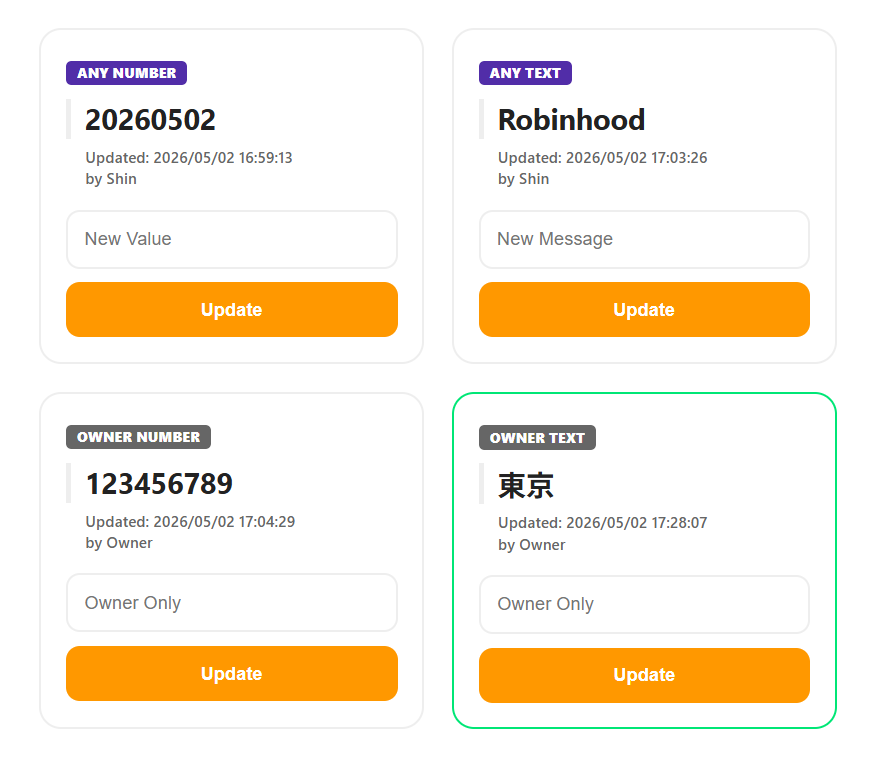Viewport: 878px width, 757px height.
Task: Focus the Owner Only field under Owner Text
Action: point(644,604)
